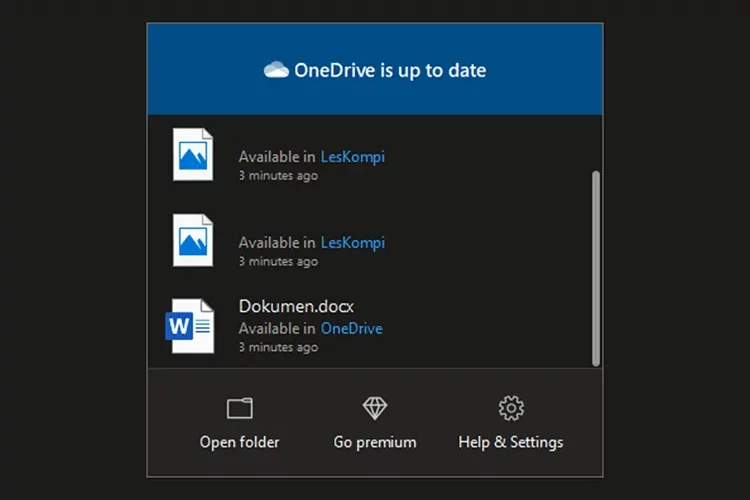Click the gear icon for Help & Settings
This screenshot has height=500, width=750.
pos(511,408)
